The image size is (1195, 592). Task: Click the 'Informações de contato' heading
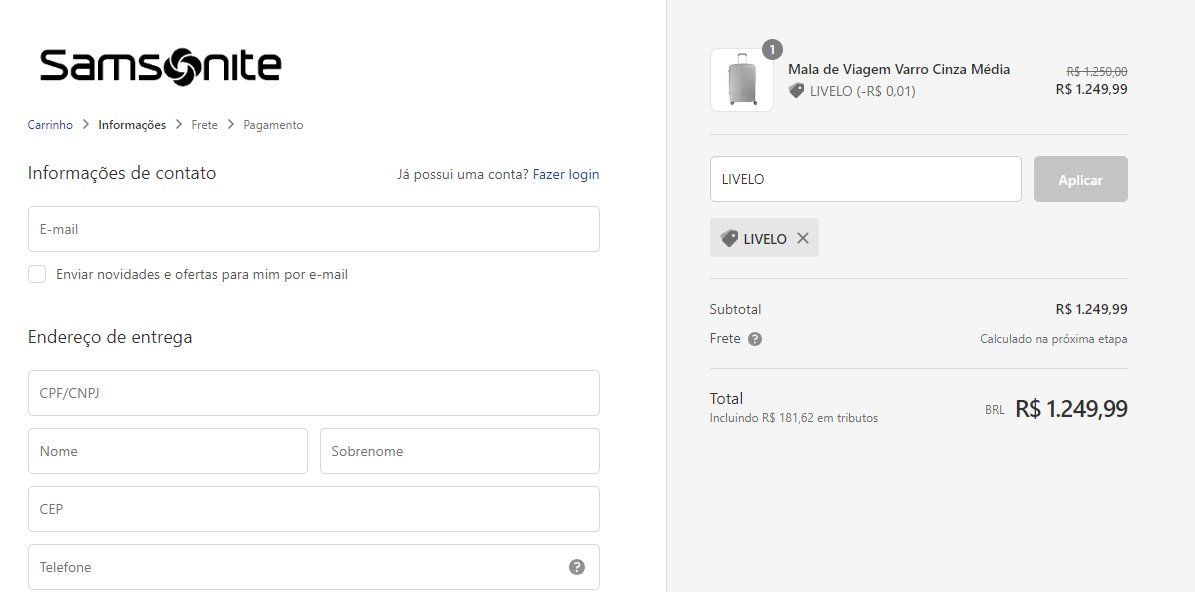click(x=122, y=173)
